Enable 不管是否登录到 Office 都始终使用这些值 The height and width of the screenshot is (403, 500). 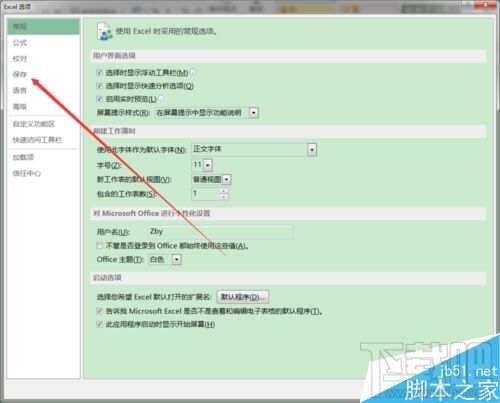(99, 246)
